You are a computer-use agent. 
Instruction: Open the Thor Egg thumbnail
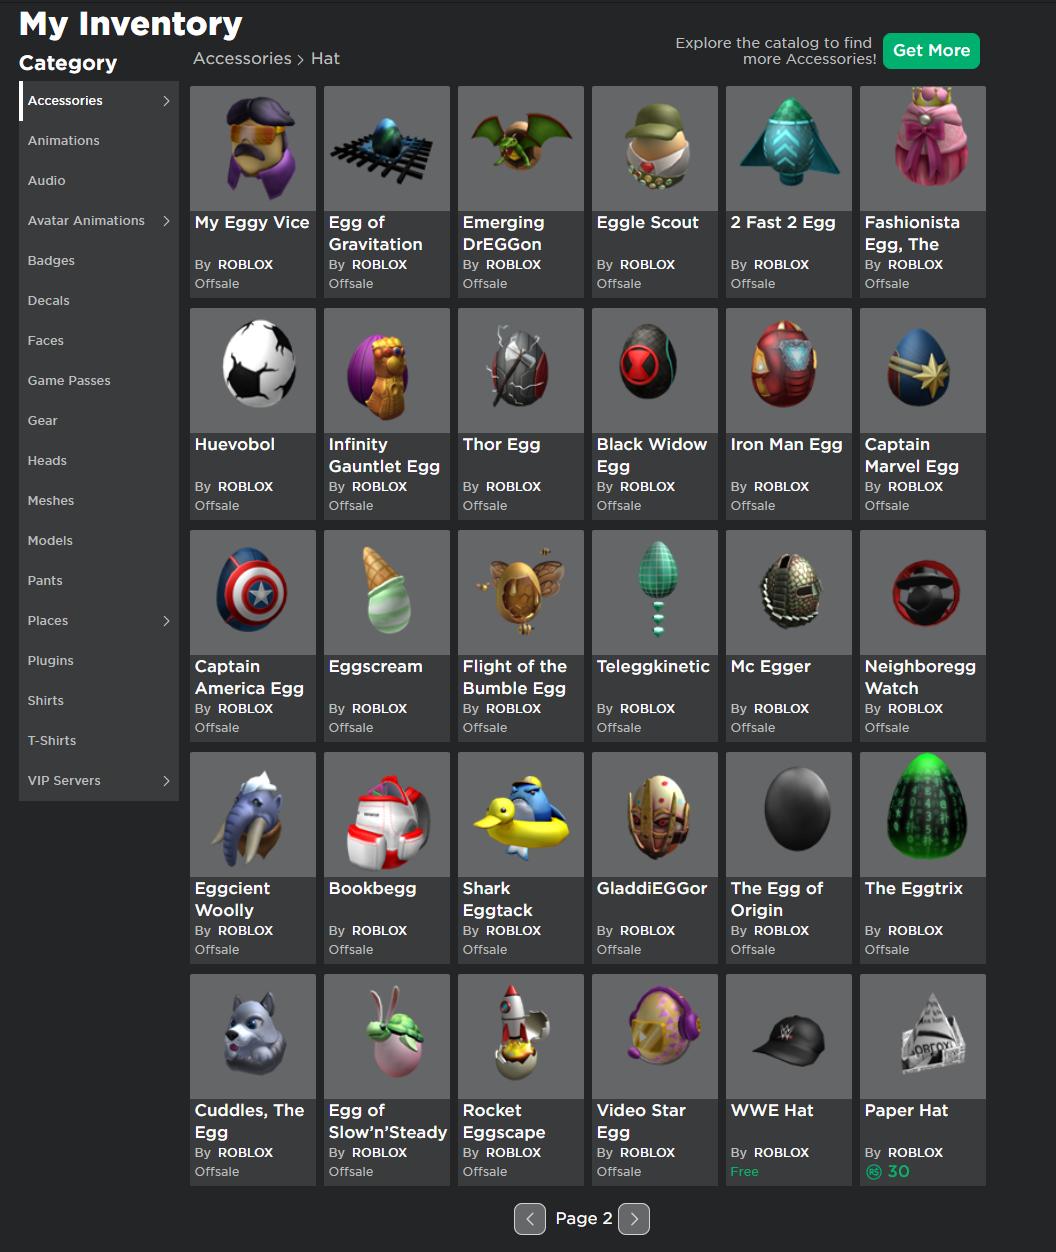pyautogui.click(x=521, y=370)
